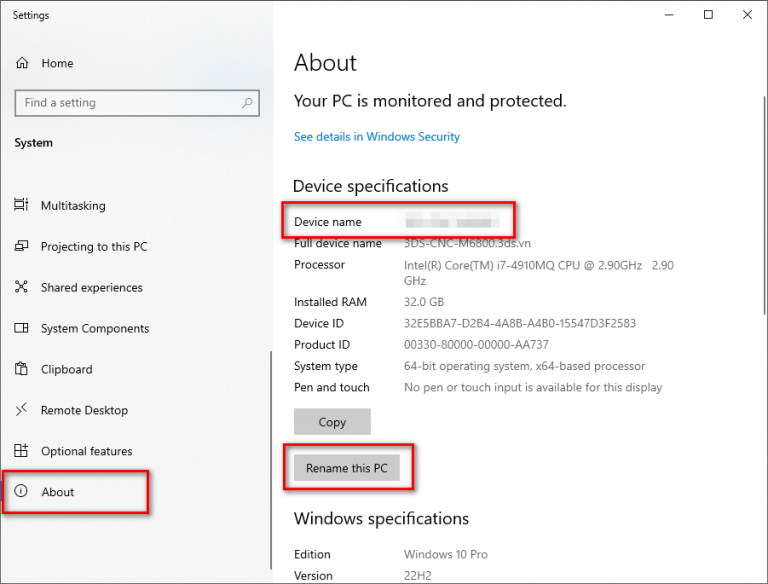Open Multitasking via its icon
Image resolution: width=768 pixels, height=584 pixels.
coord(21,205)
